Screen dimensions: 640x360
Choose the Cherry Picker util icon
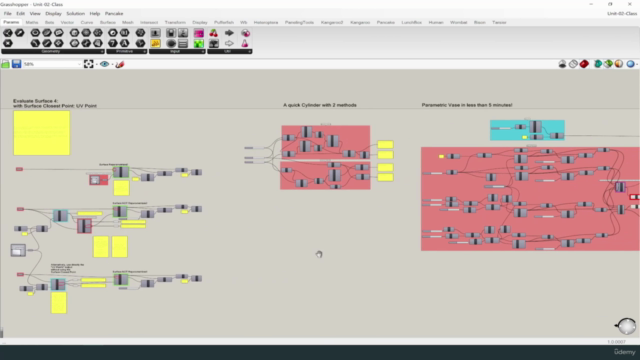tap(213, 33)
